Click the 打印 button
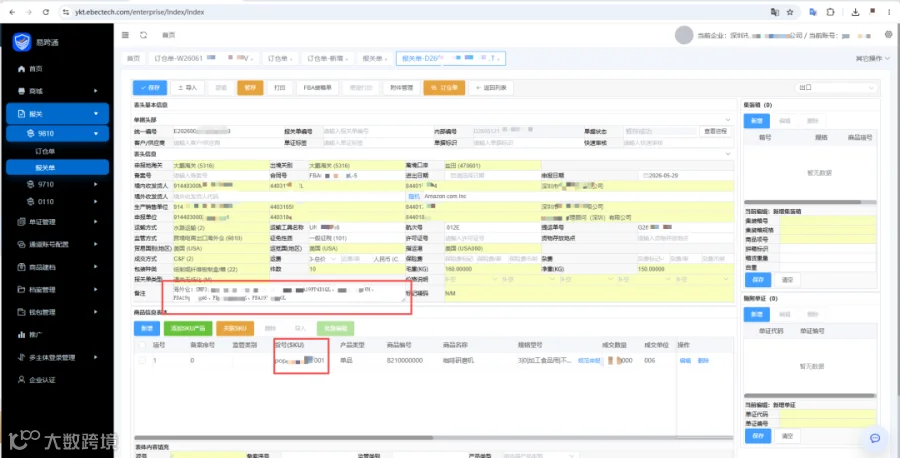 280,88
